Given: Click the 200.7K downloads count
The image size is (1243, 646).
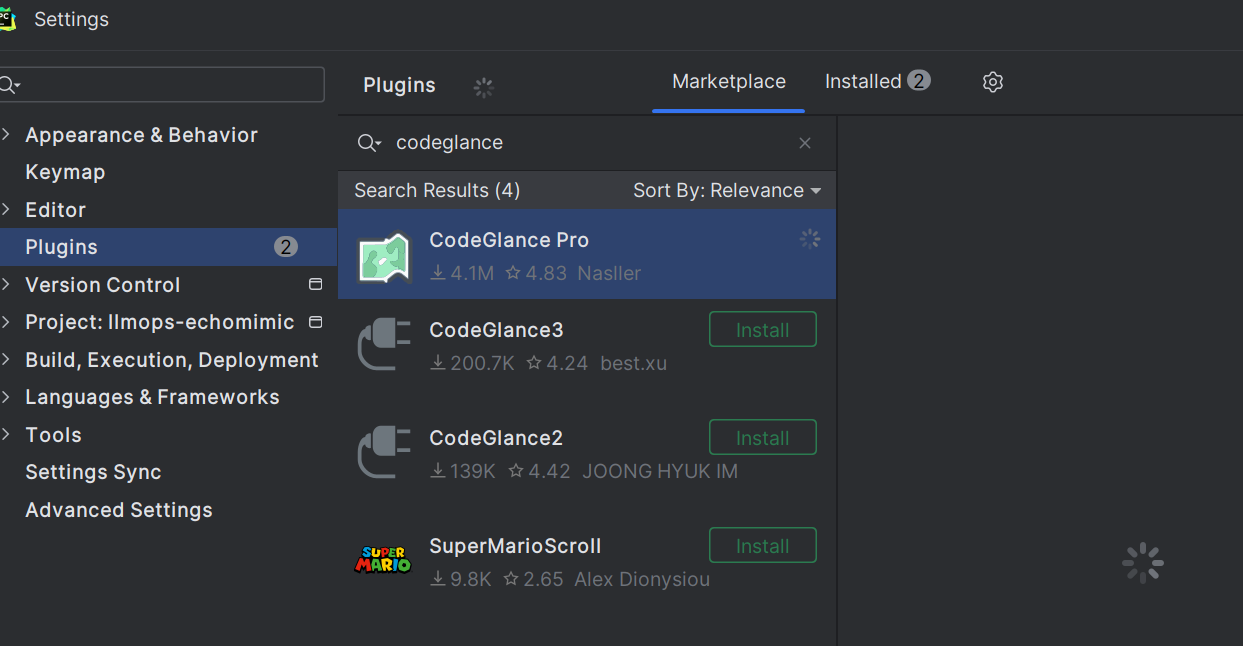Looking at the screenshot, I should pos(472,363).
